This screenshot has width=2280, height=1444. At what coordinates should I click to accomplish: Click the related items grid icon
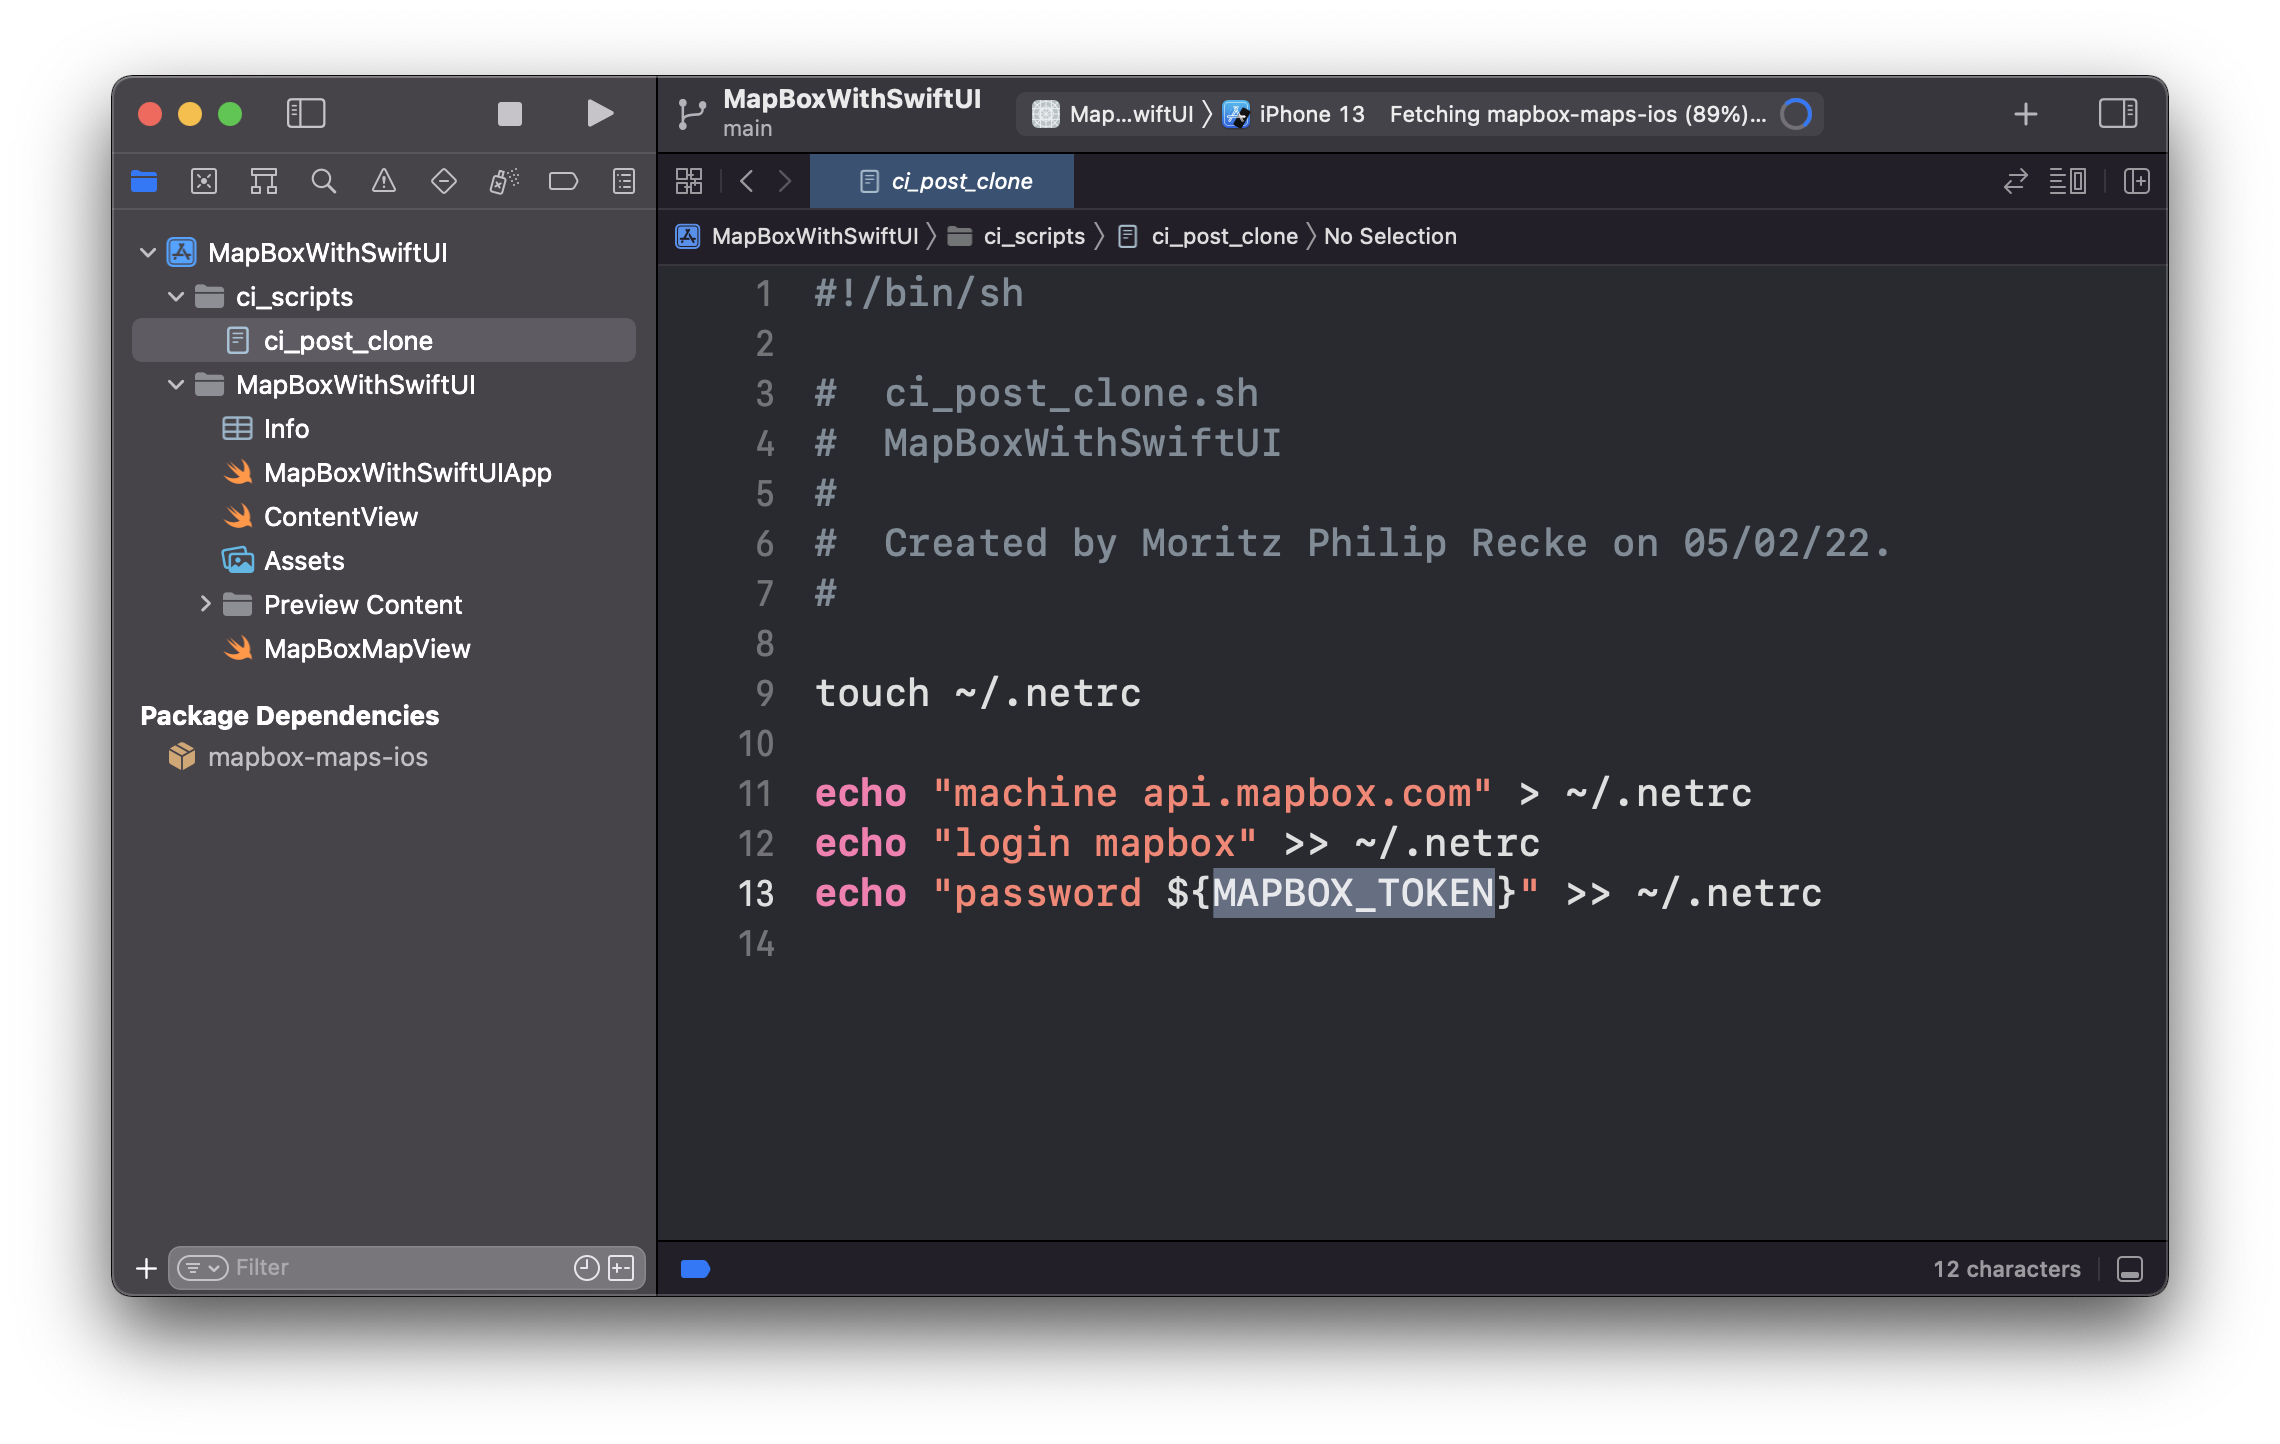tap(688, 181)
